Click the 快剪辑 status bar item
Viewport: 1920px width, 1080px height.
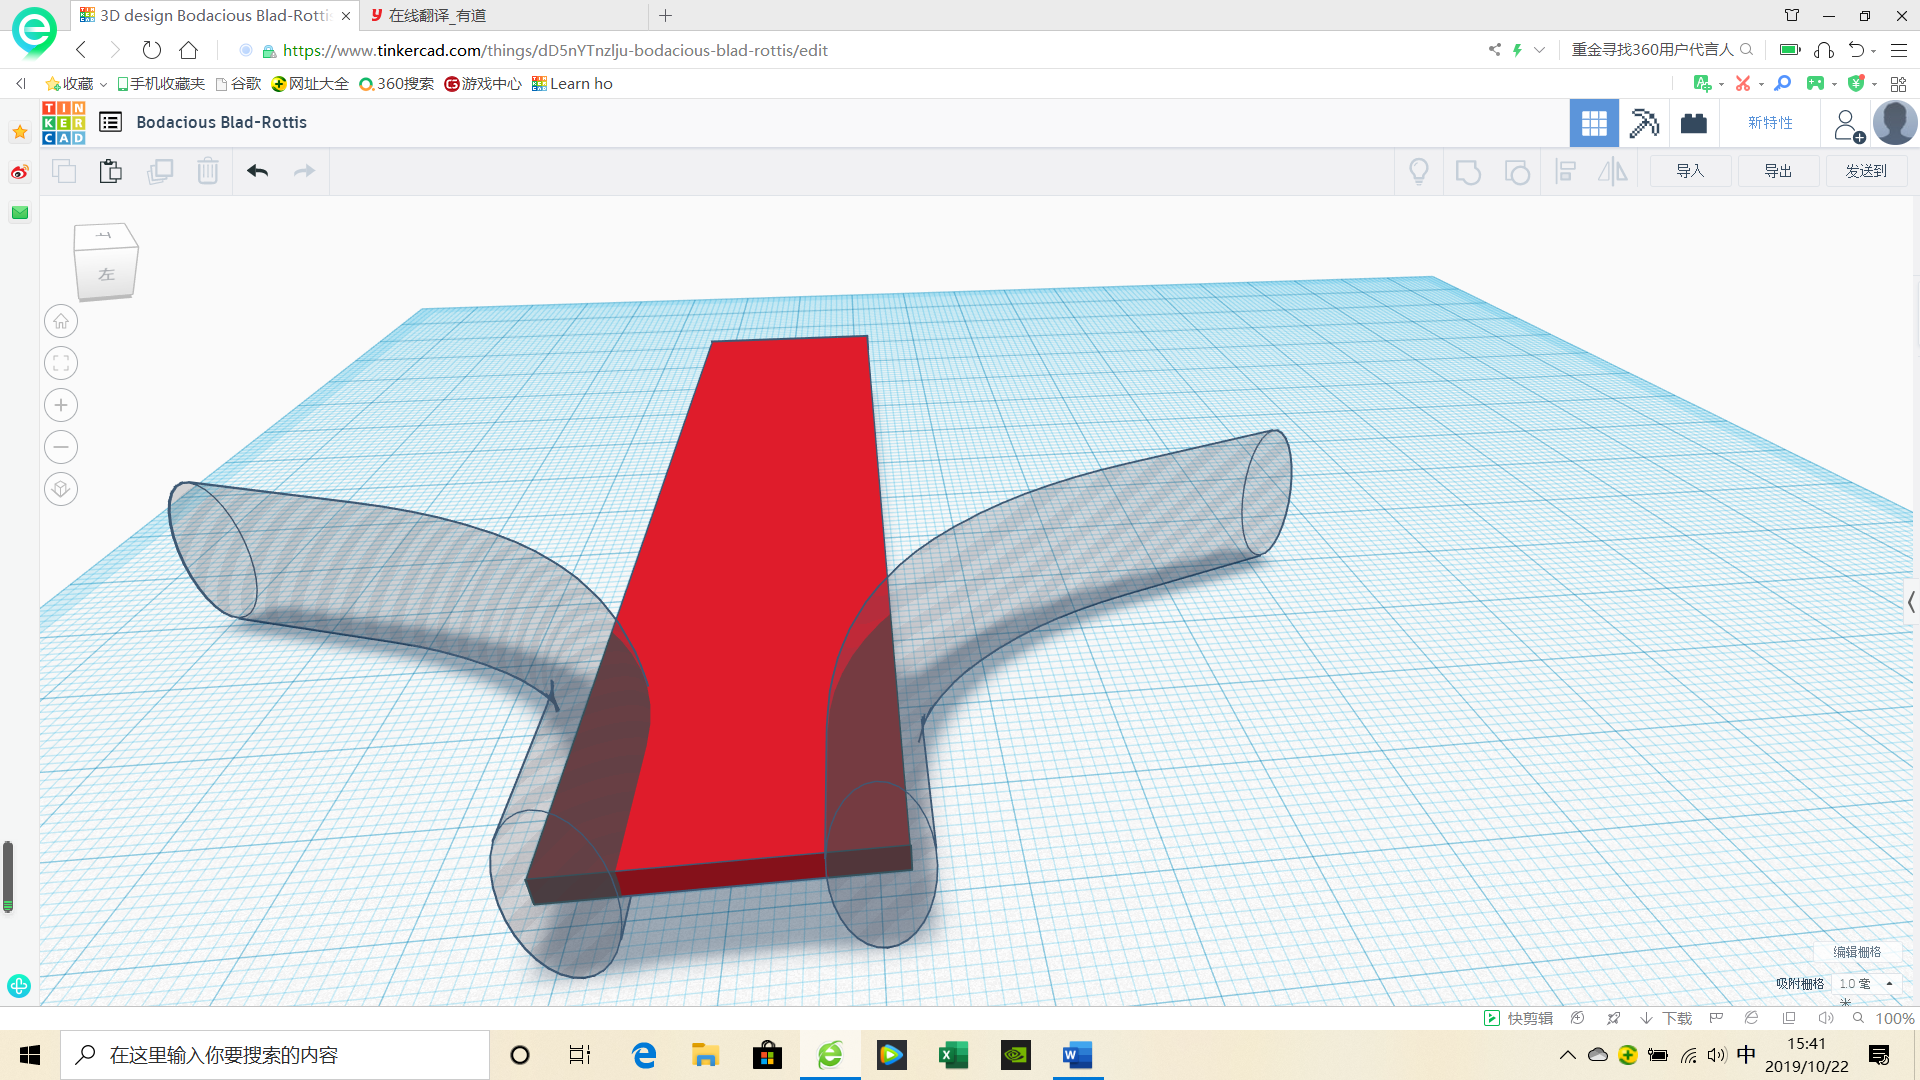(x=1519, y=1018)
